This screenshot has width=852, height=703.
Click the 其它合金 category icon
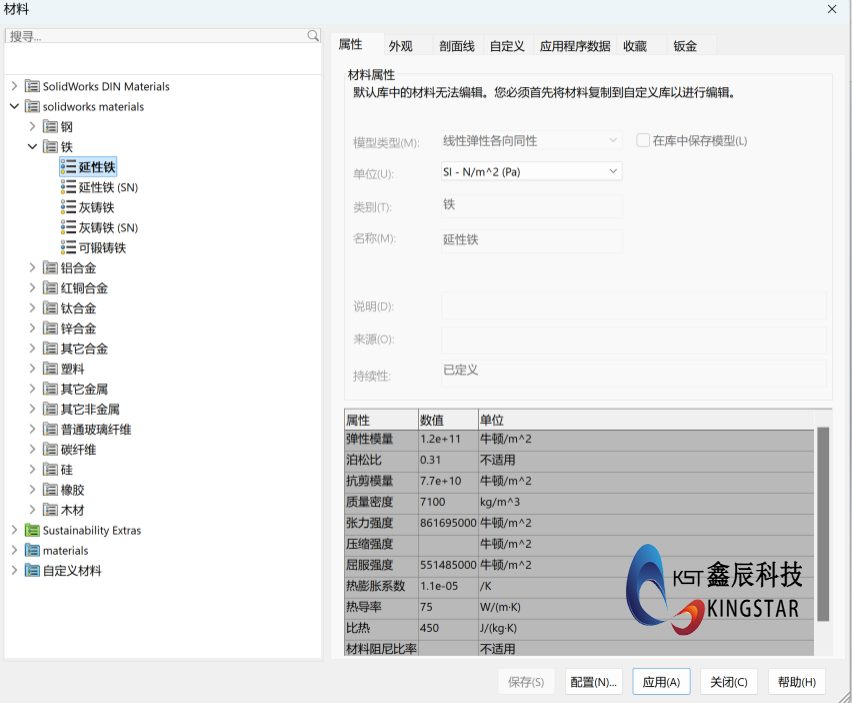pos(51,348)
